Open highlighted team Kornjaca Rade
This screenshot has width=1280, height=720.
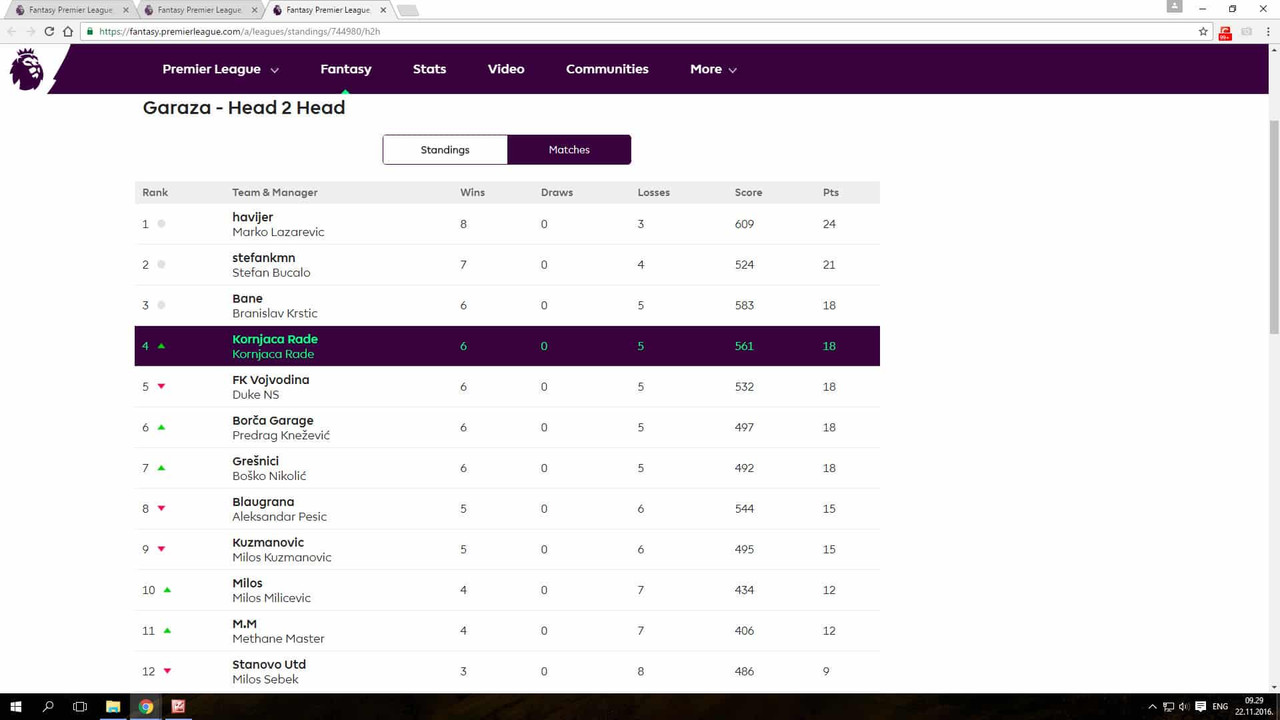coord(275,339)
